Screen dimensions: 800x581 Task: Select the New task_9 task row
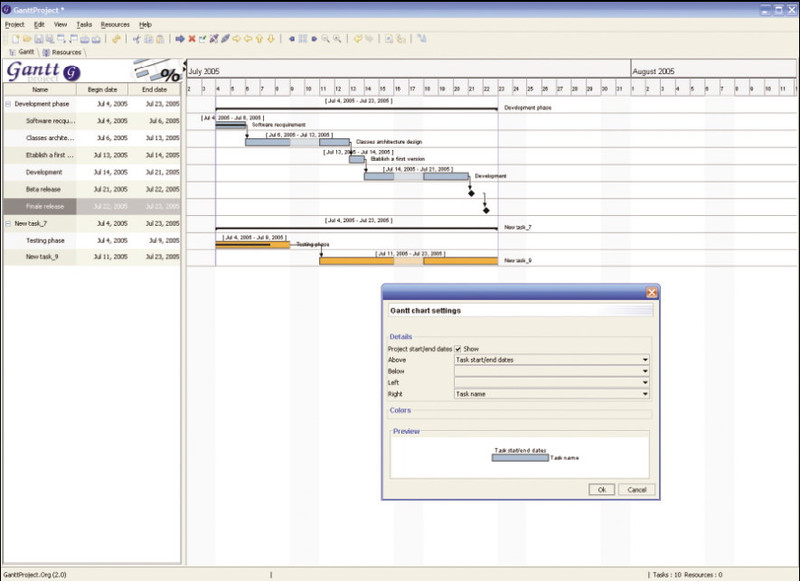coord(92,257)
